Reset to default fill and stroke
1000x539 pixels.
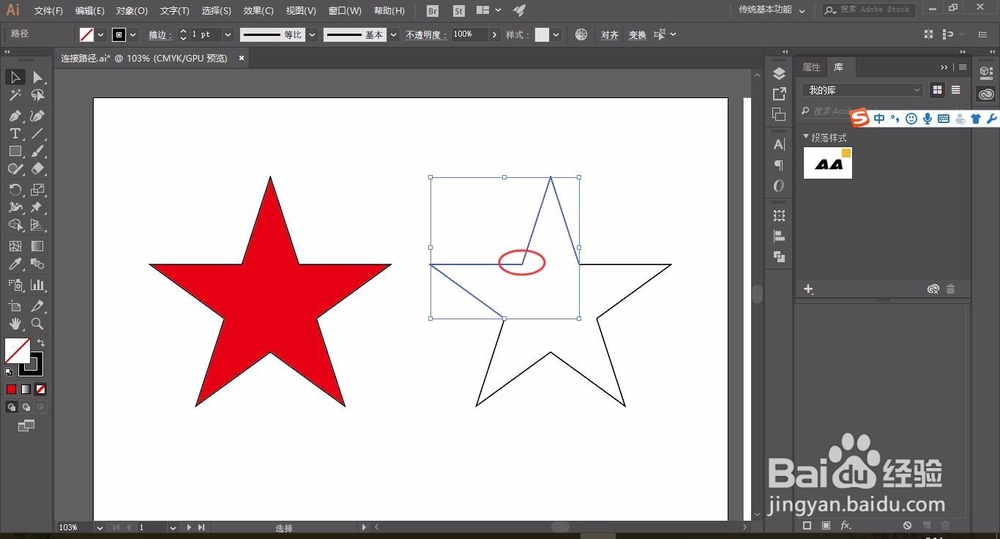[x=9, y=371]
